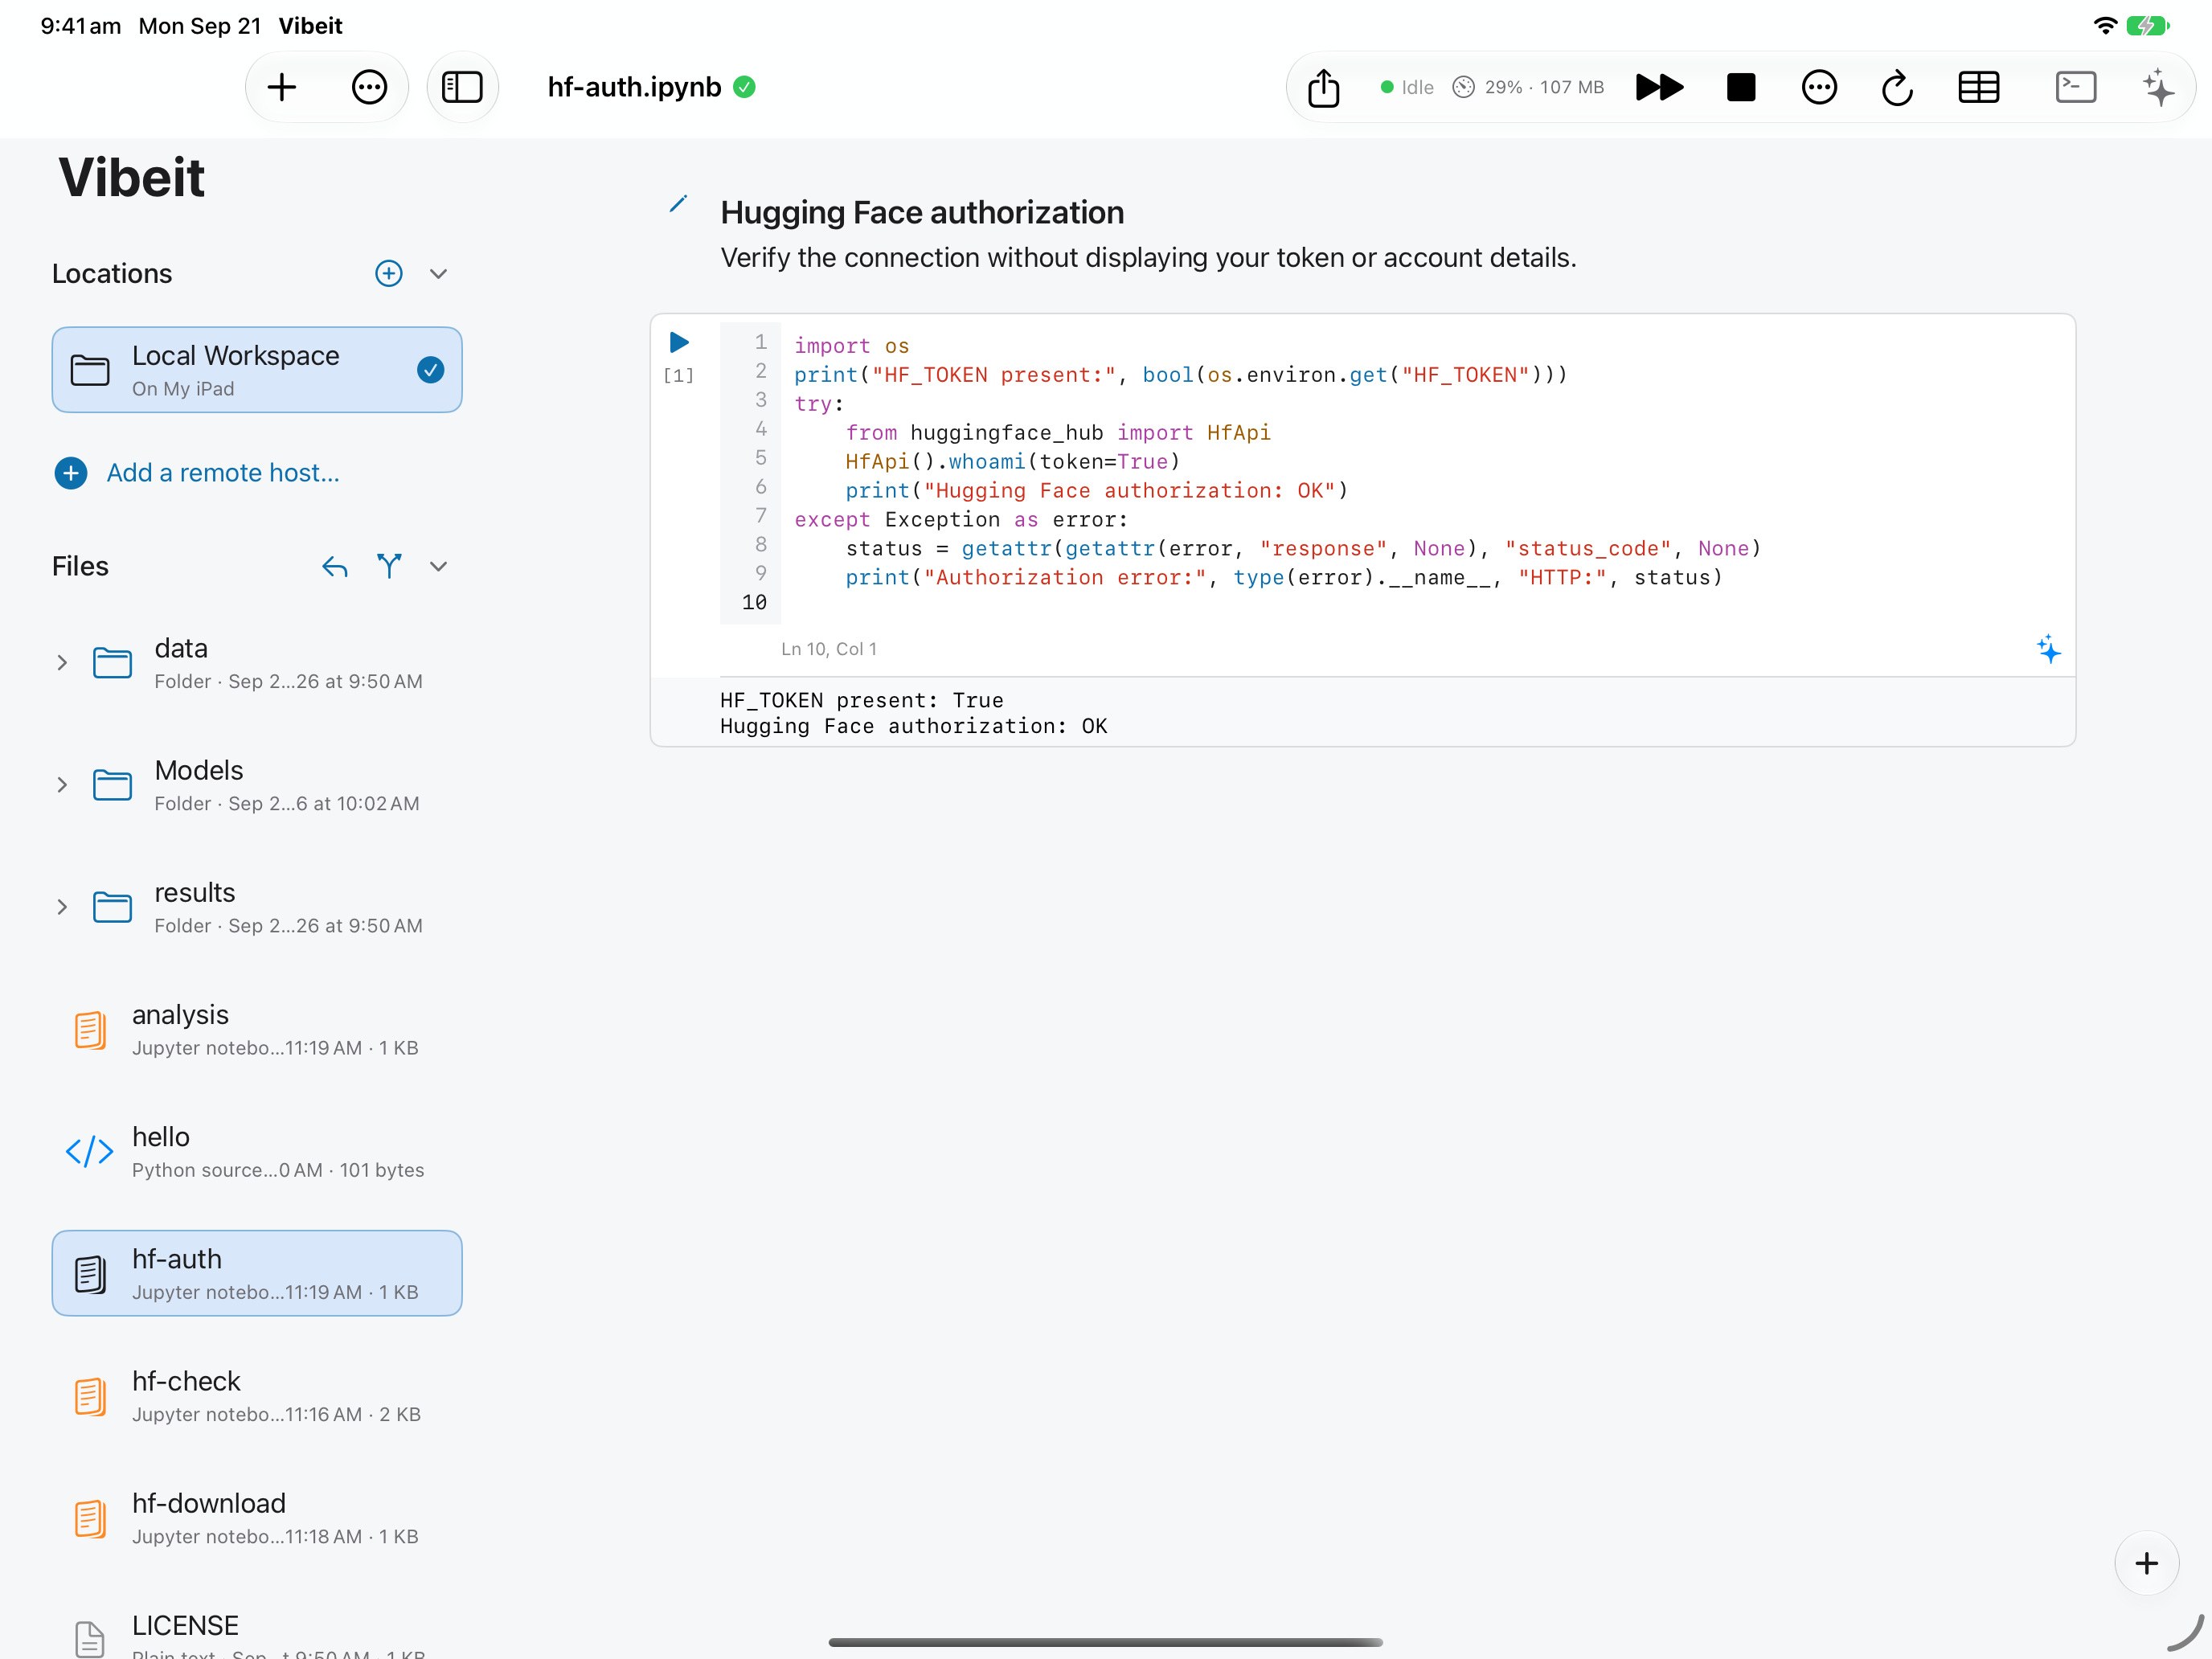Toggle the sidebar panel icon
This screenshot has height=1659, width=2212.
462,87
